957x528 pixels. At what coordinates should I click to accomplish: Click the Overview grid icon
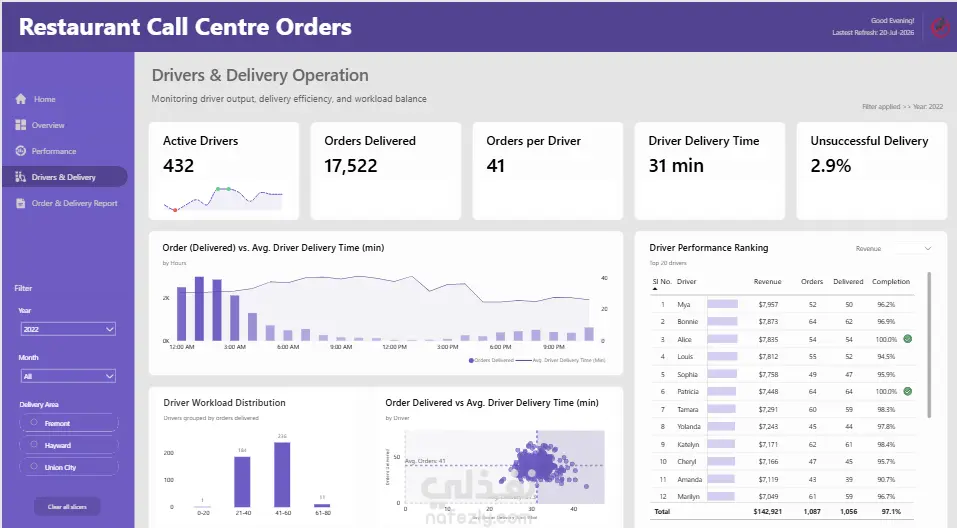(21, 125)
